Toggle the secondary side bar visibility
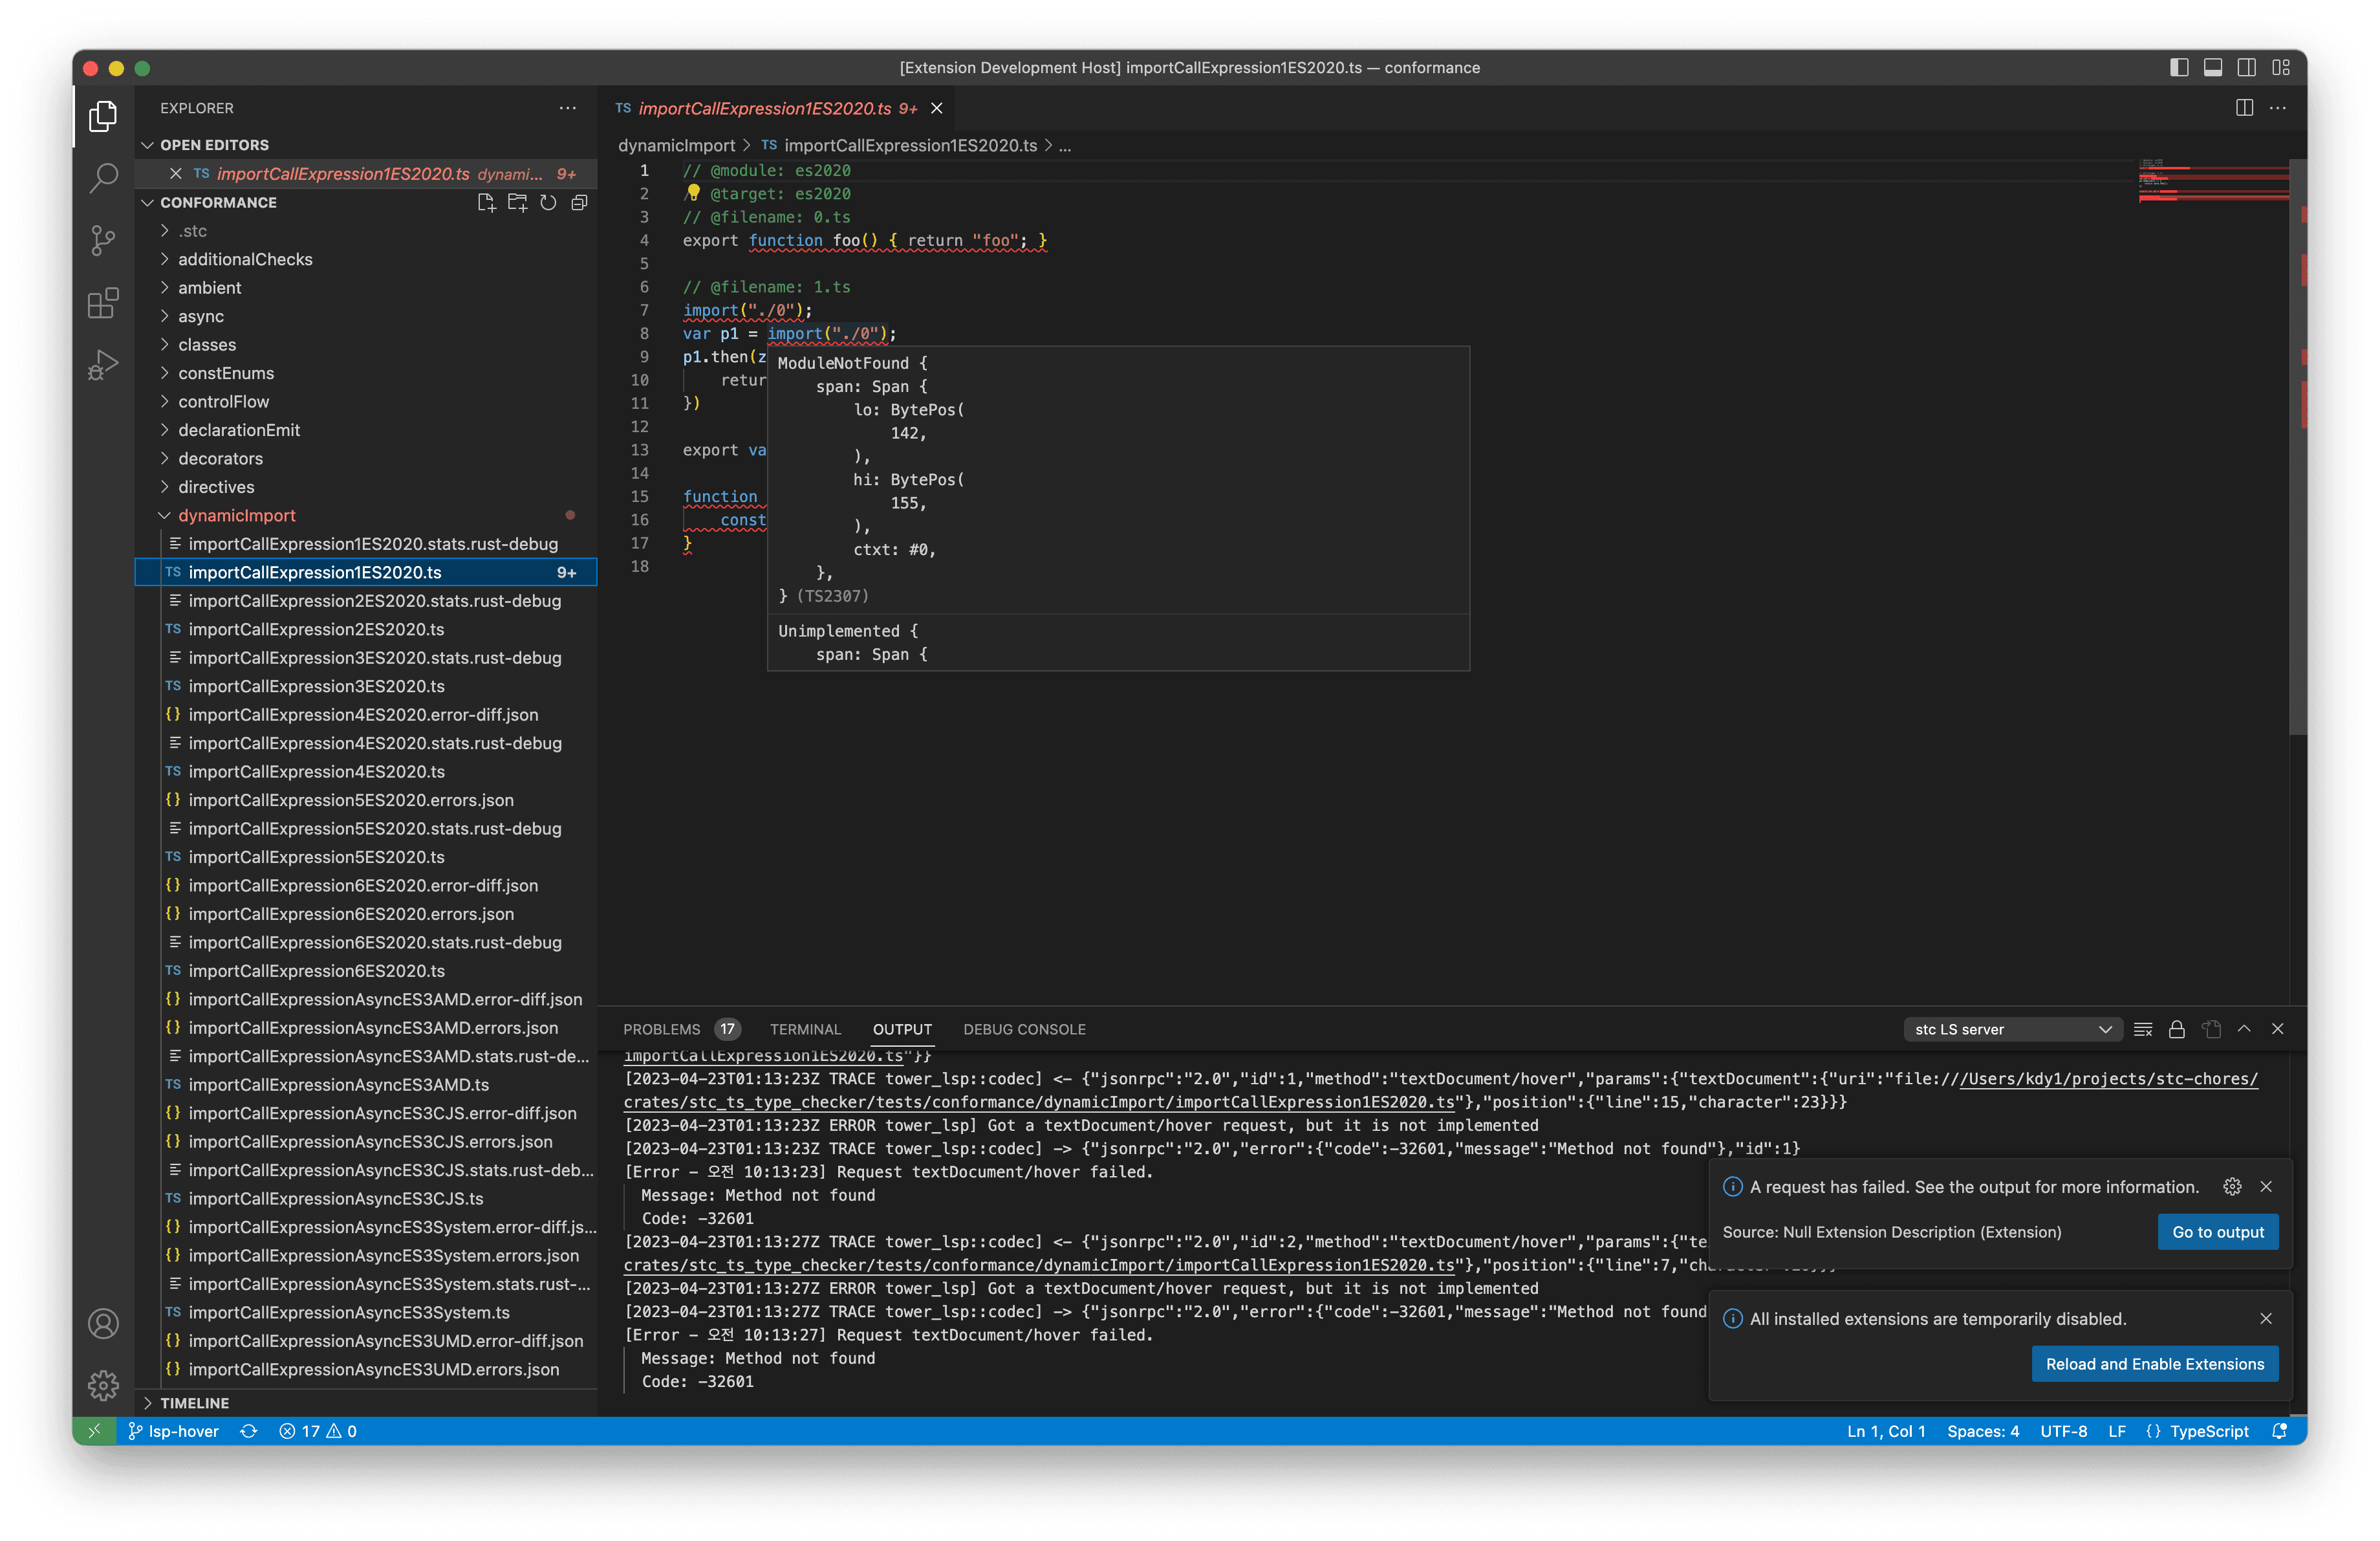 tap(2247, 67)
